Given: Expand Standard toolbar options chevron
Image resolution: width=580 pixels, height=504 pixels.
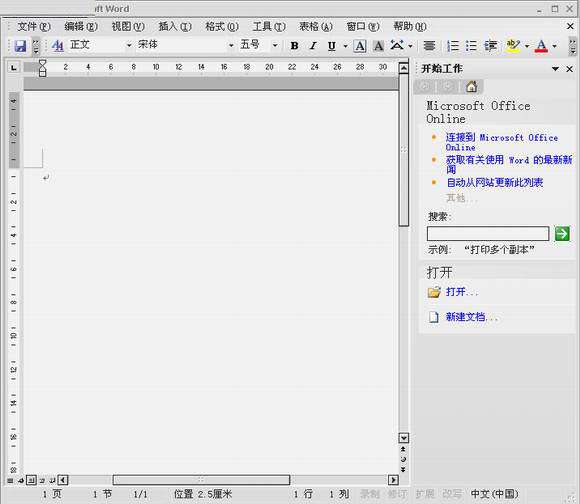Looking at the screenshot, I should (36, 46).
